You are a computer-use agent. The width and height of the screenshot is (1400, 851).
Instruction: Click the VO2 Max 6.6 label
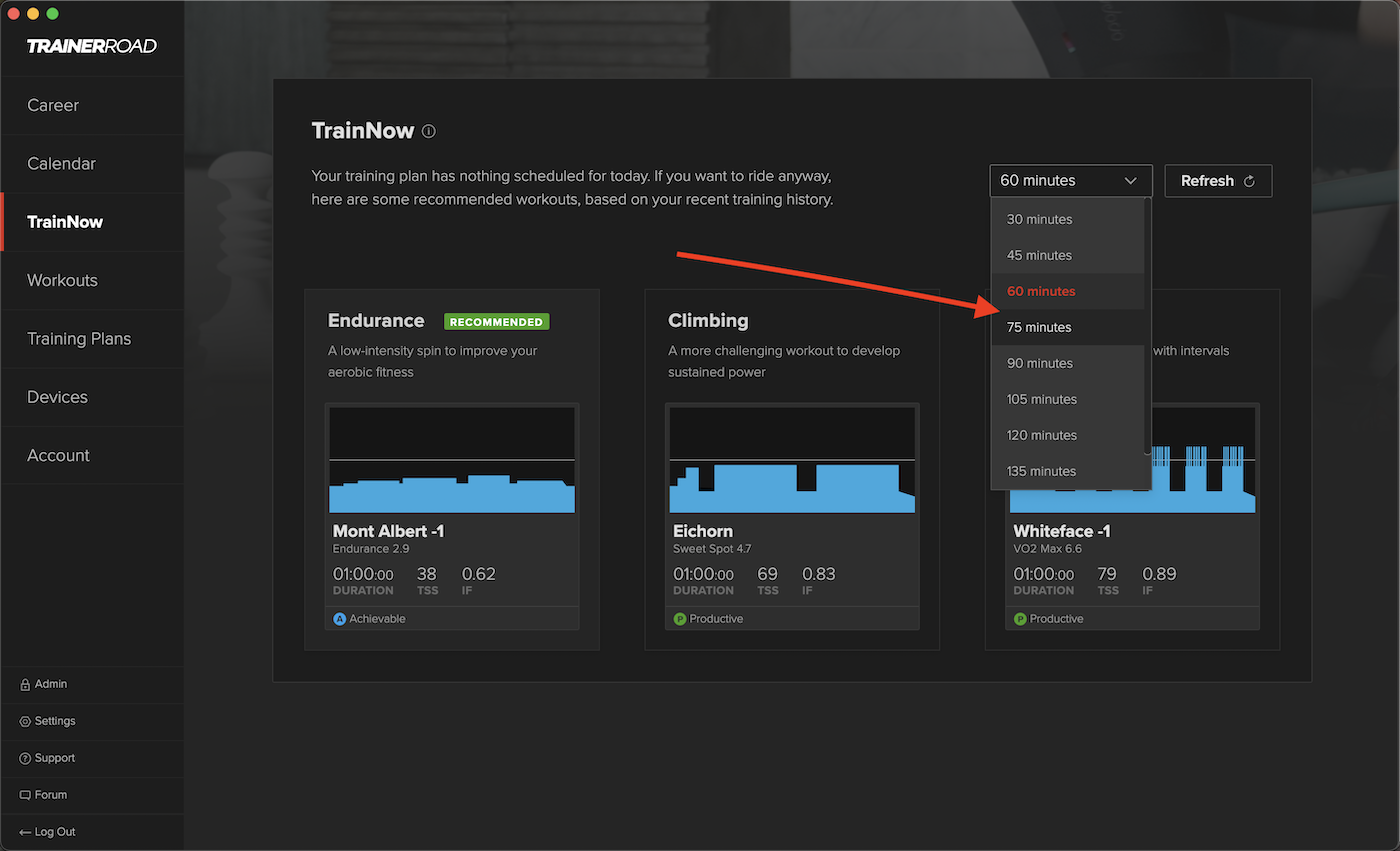(x=1048, y=549)
